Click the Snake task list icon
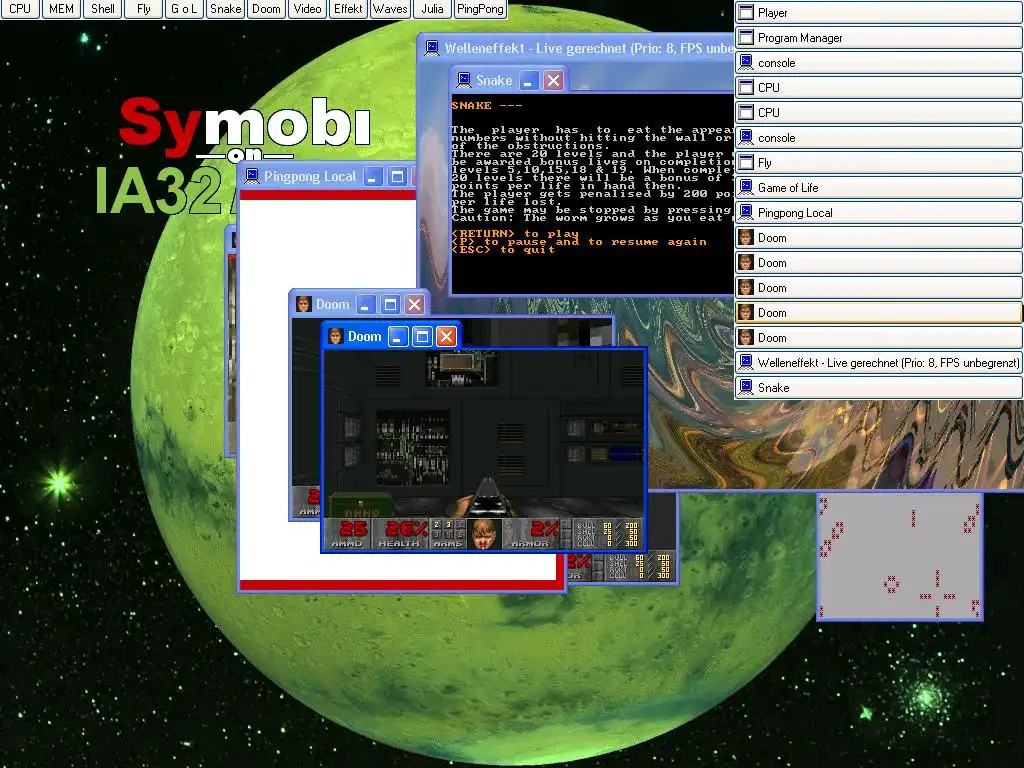This screenshot has height=768, width=1024. coord(746,388)
